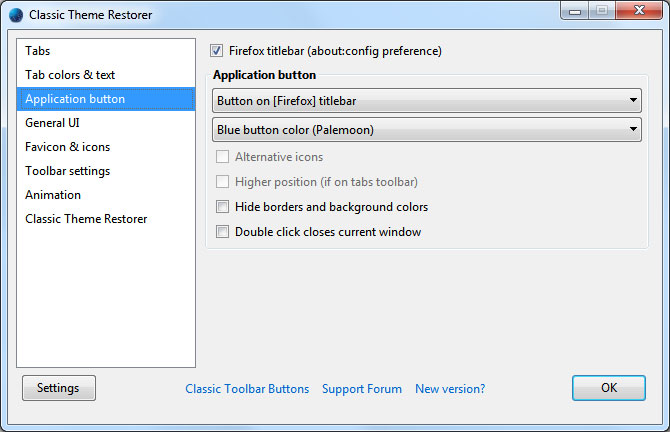Open the Button on [Firefox] titlebar dropdown
Image resolution: width=670 pixels, height=432 pixels.
point(427,101)
